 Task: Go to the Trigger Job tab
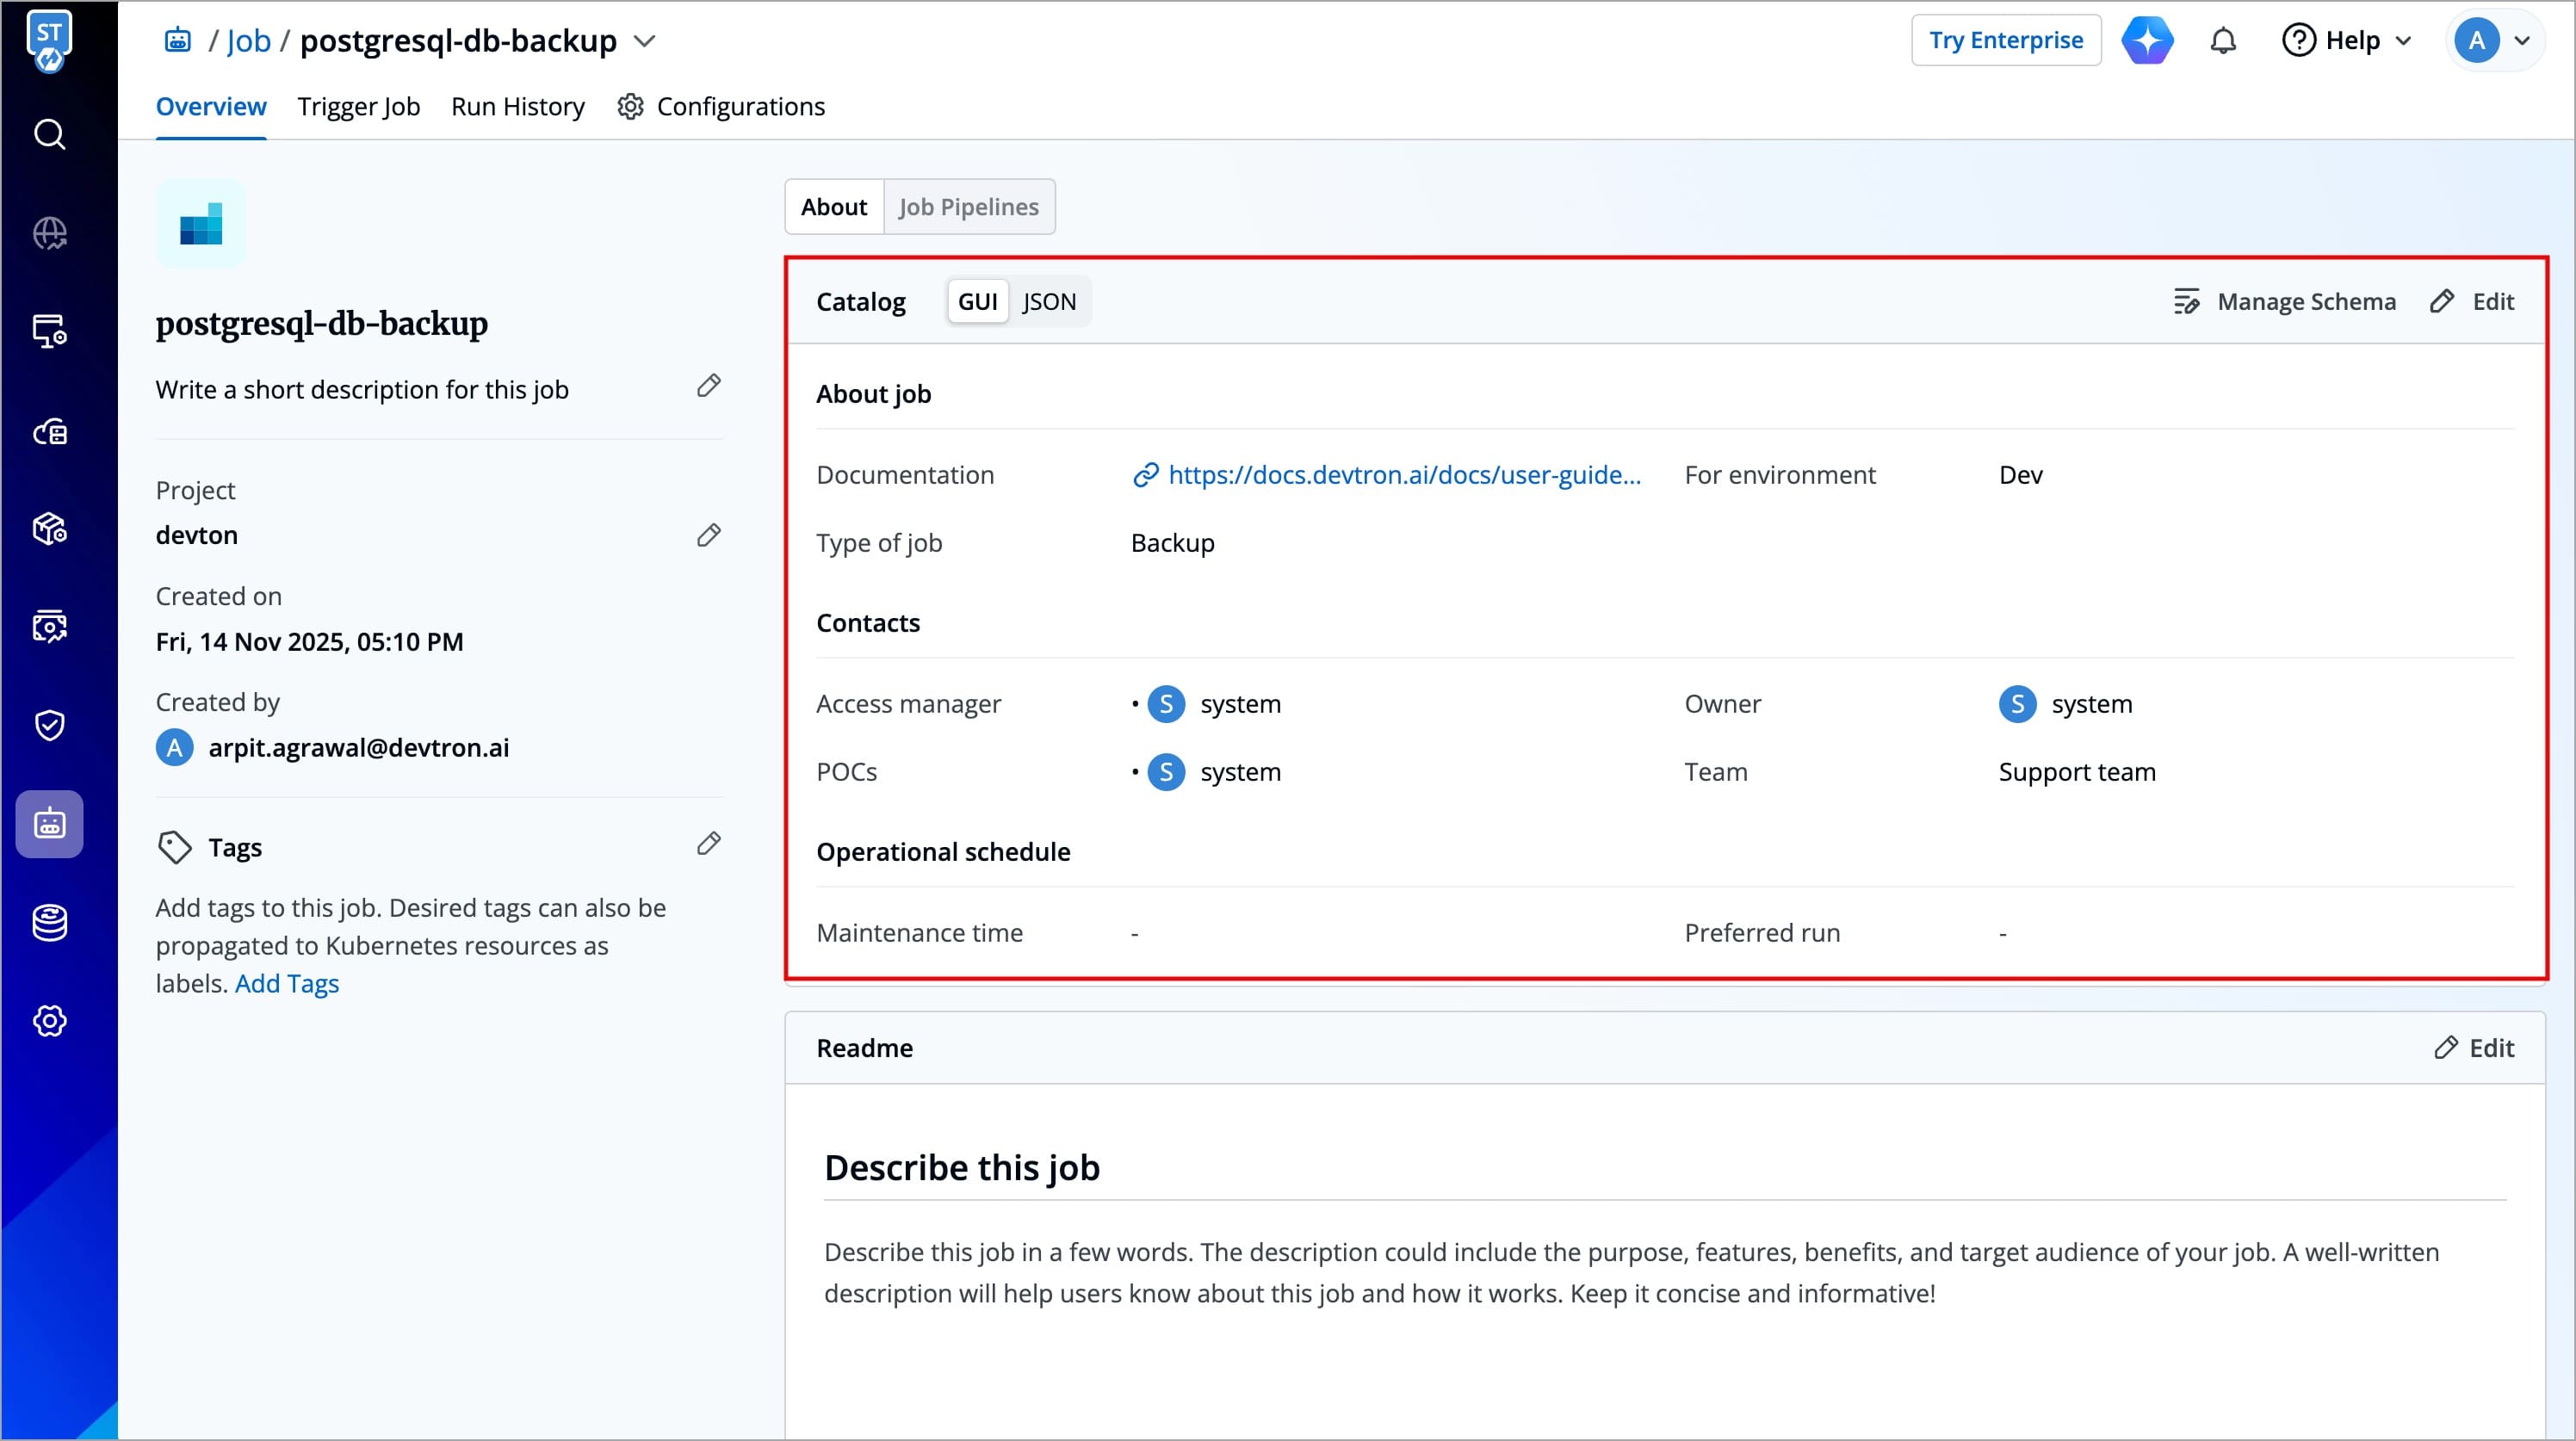pos(358,107)
